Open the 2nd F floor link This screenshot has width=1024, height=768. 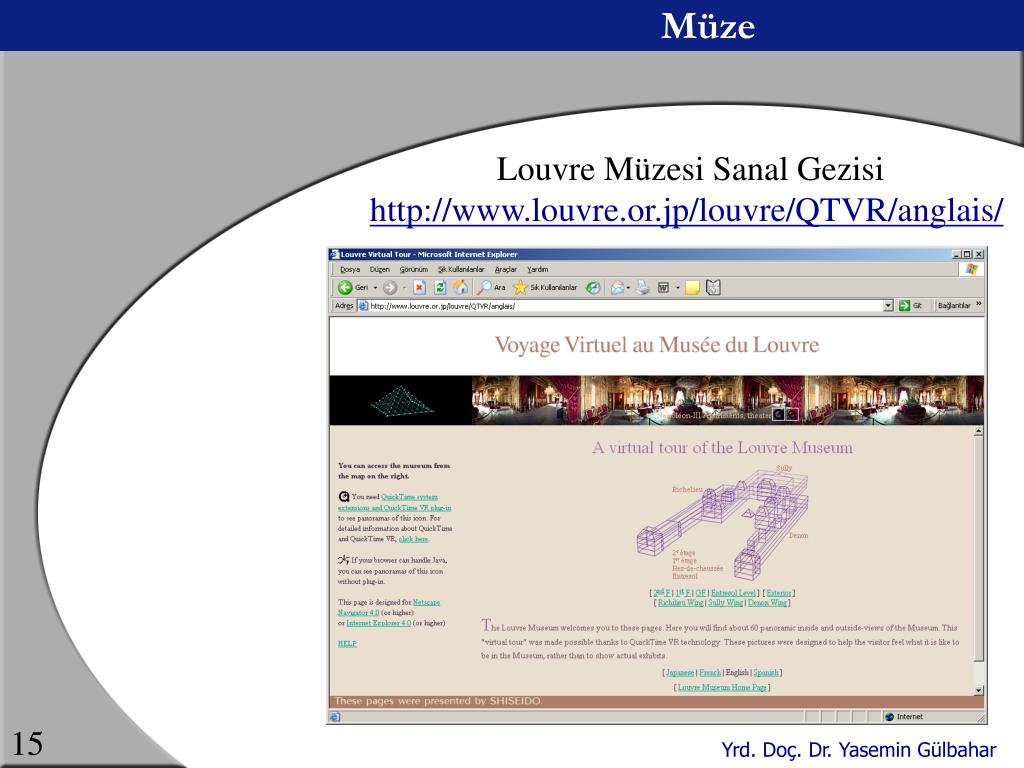coord(662,592)
